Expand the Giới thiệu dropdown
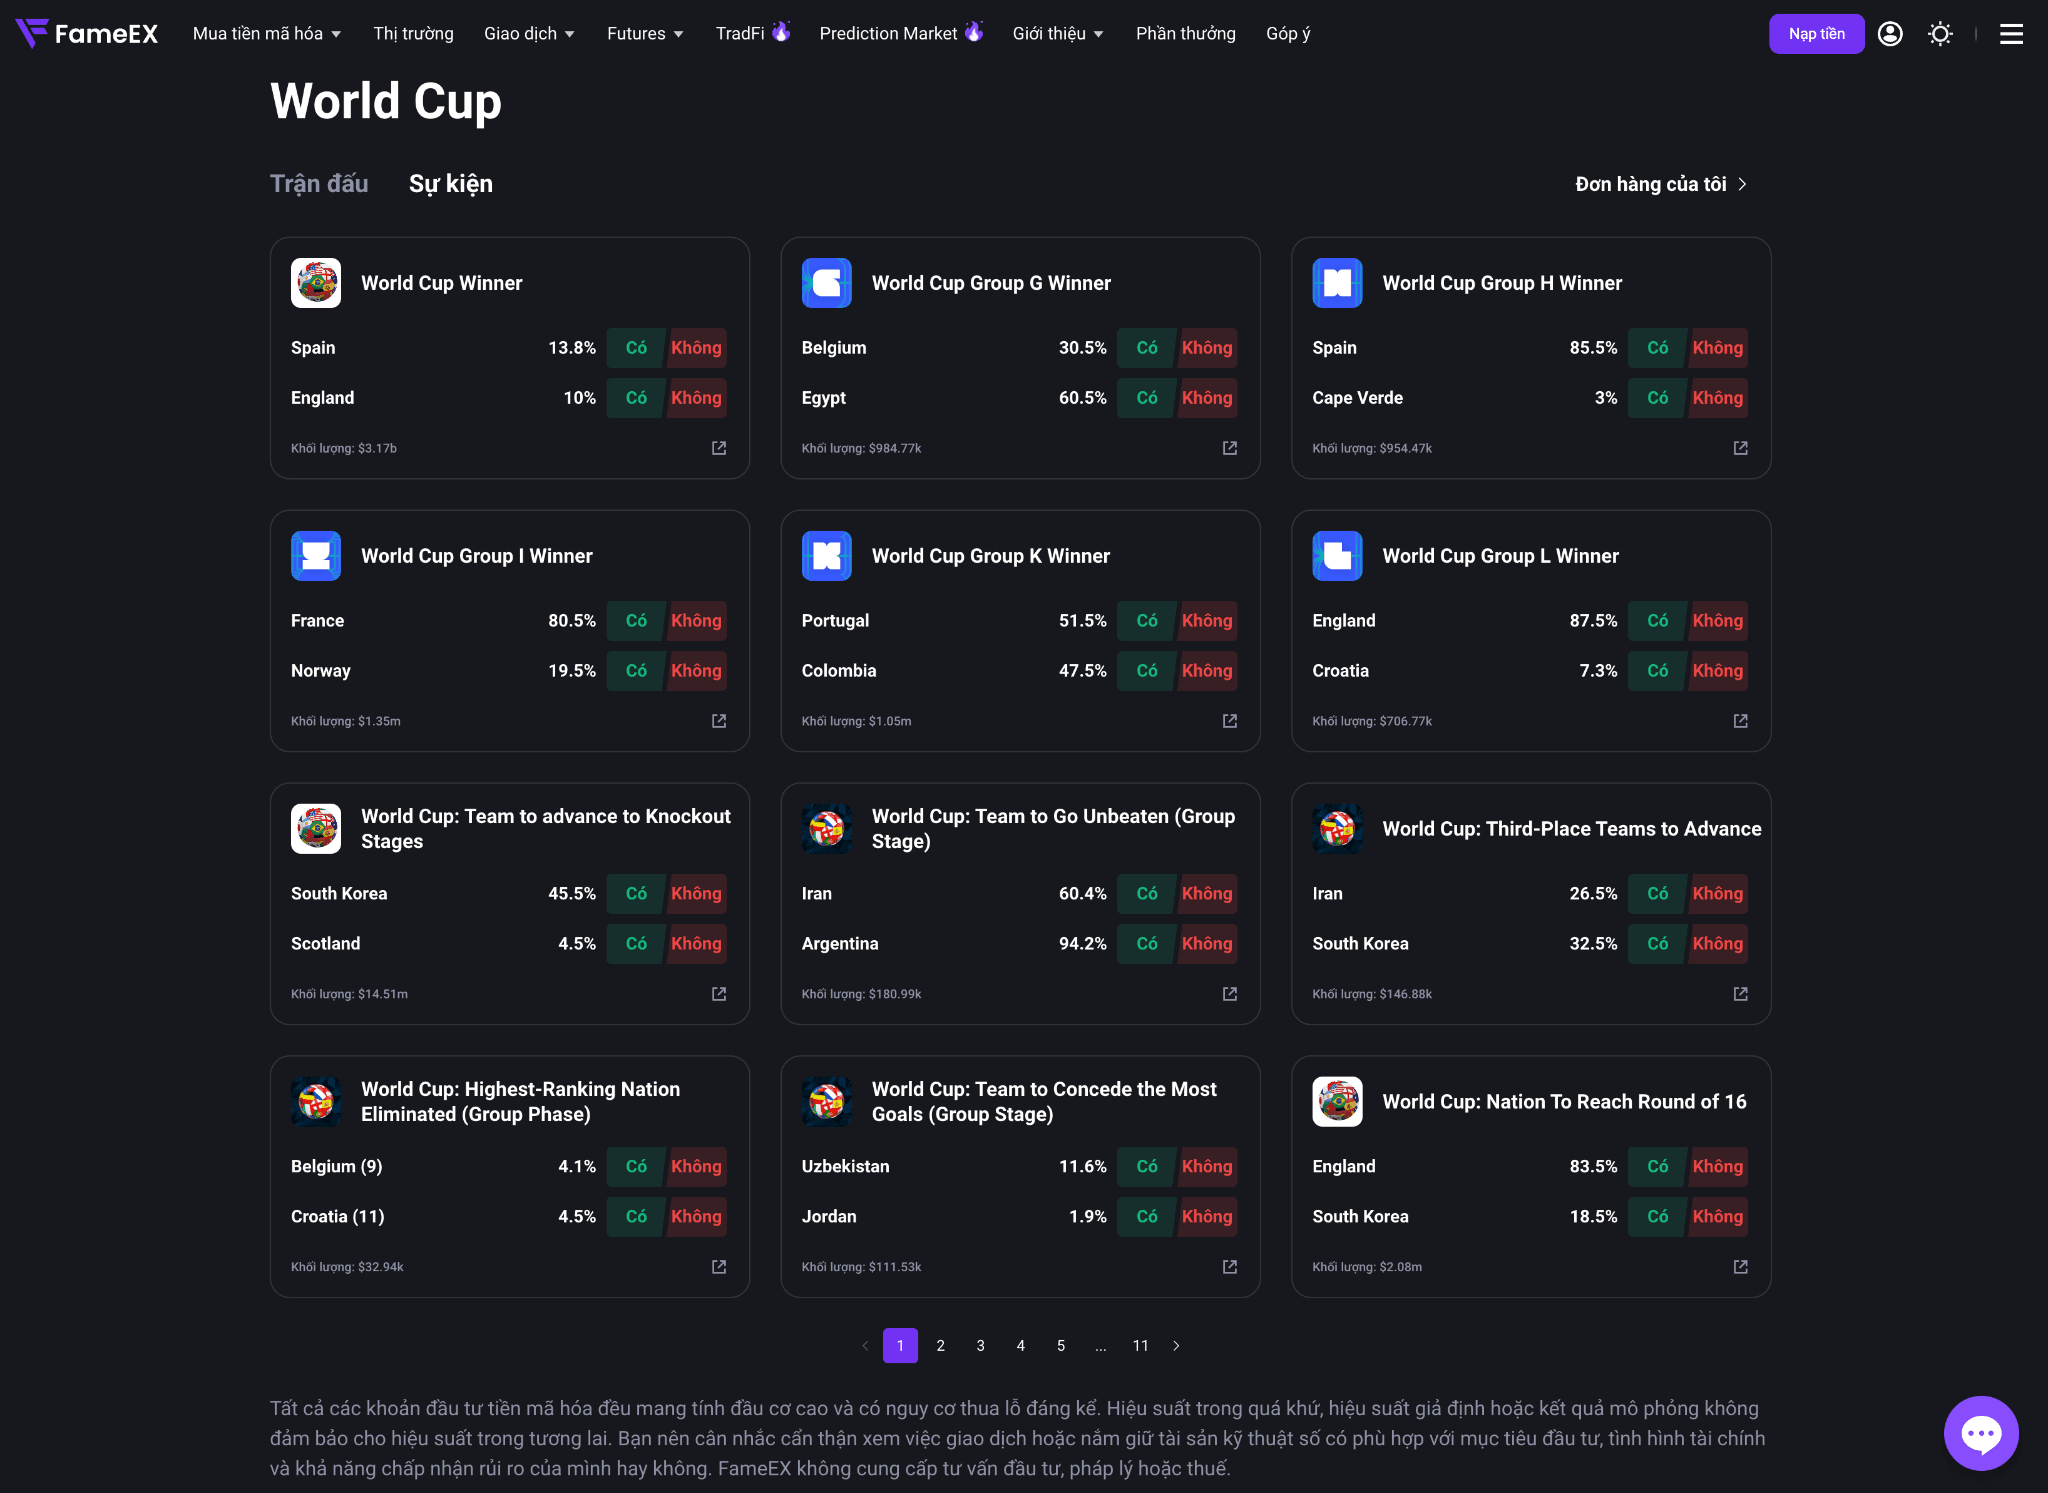This screenshot has height=1493, width=2048. tap(1058, 34)
